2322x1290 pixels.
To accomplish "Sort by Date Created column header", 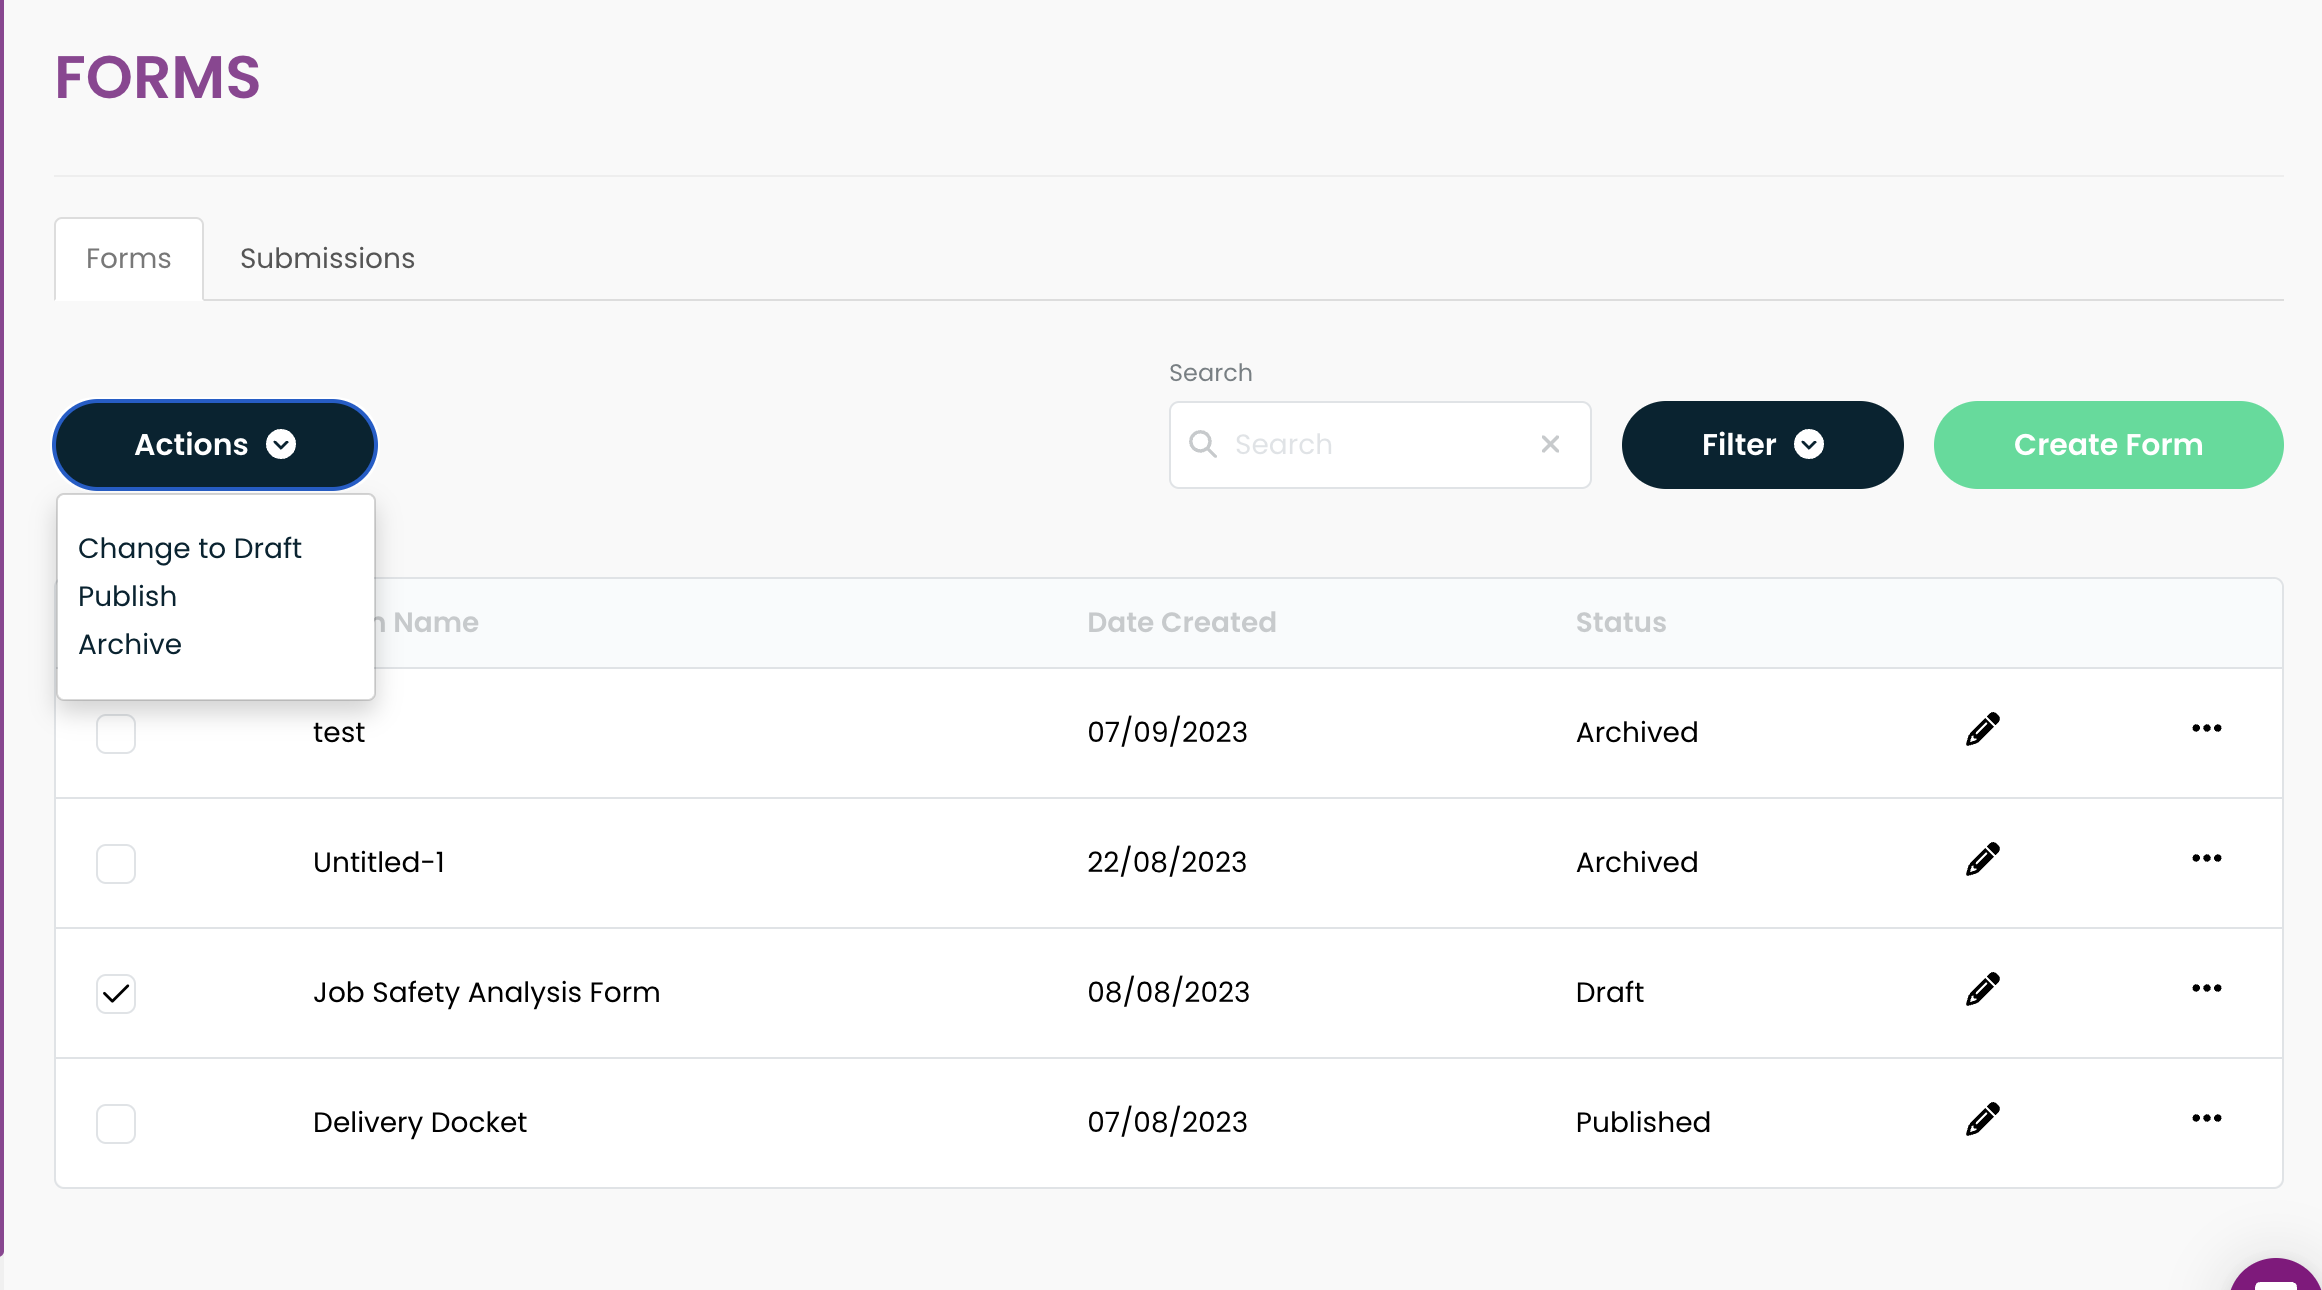I will coord(1182,623).
